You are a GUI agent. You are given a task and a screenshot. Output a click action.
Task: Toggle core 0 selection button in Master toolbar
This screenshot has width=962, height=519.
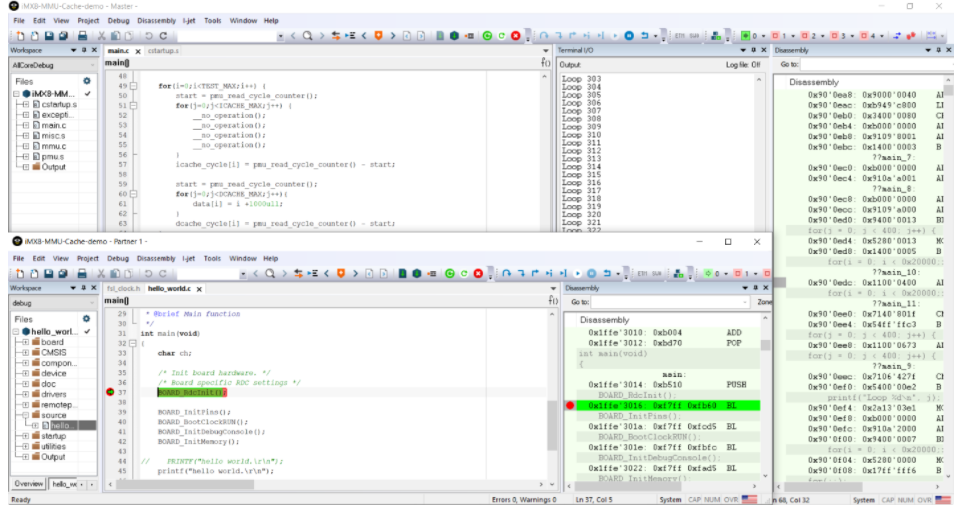tap(747, 36)
